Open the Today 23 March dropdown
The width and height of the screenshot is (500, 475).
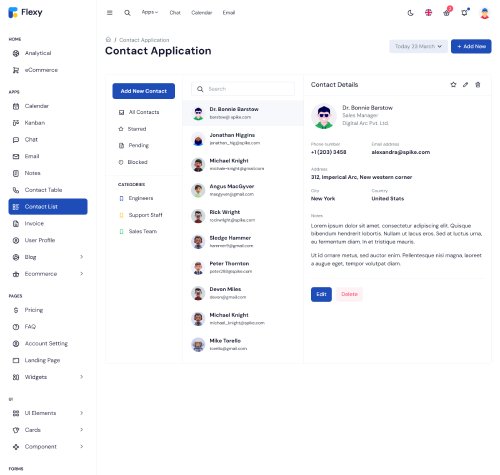tap(418, 46)
